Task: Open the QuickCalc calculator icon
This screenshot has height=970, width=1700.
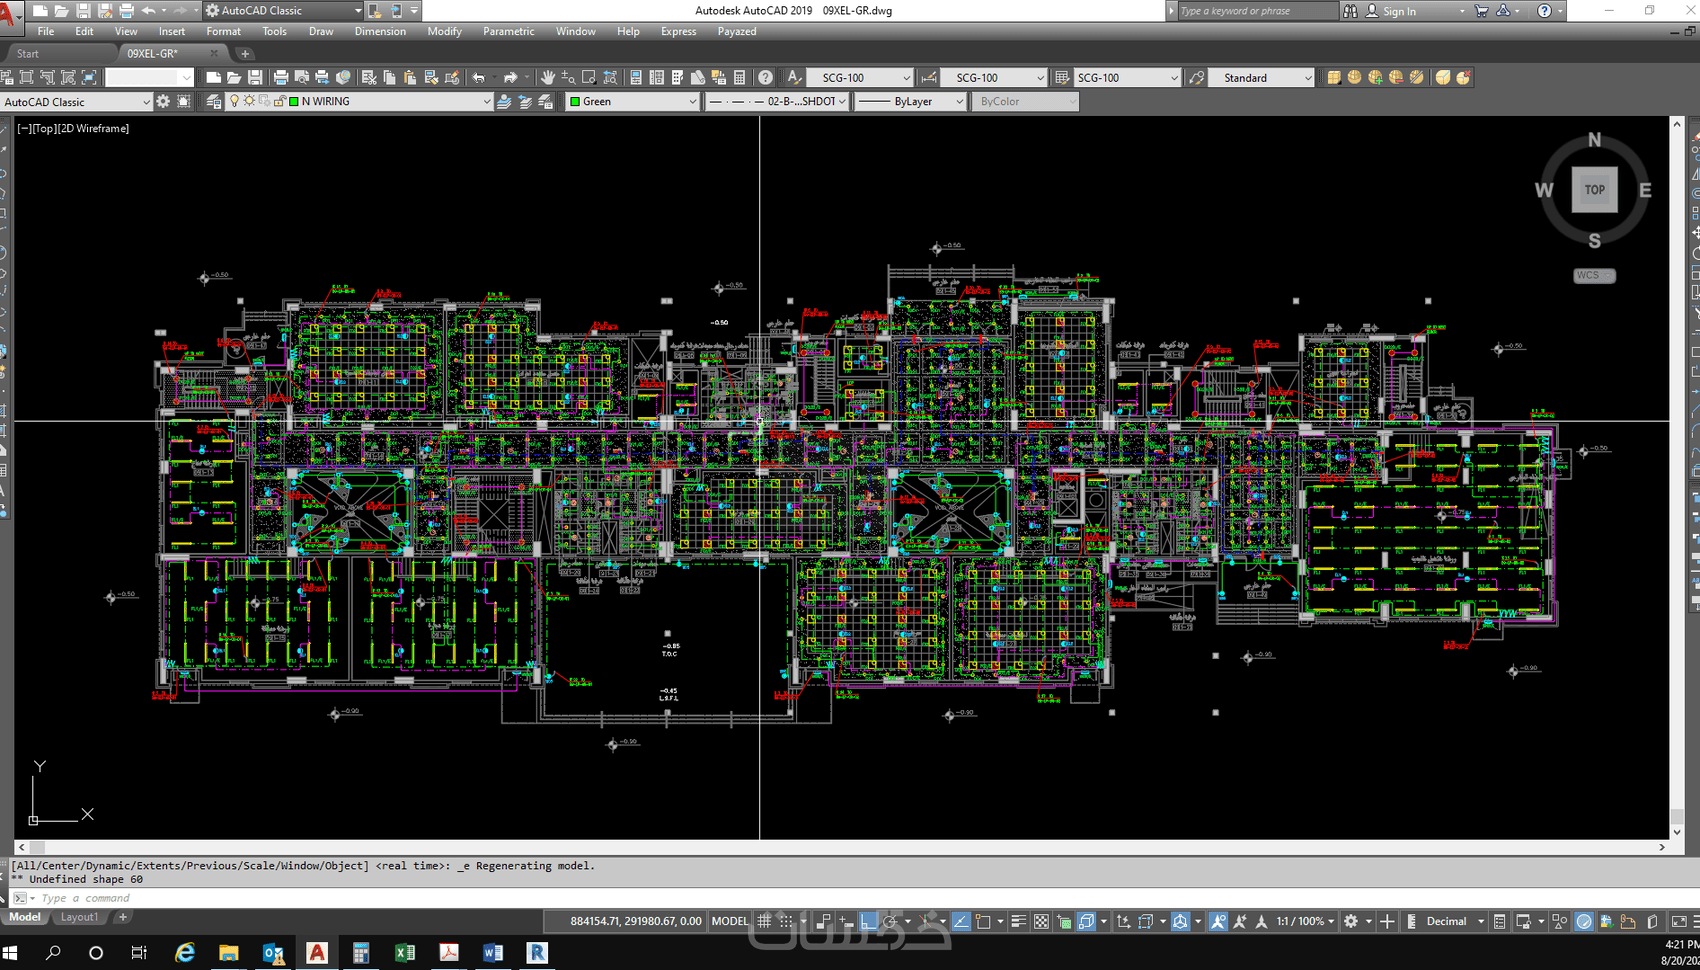Action: [740, 77]
